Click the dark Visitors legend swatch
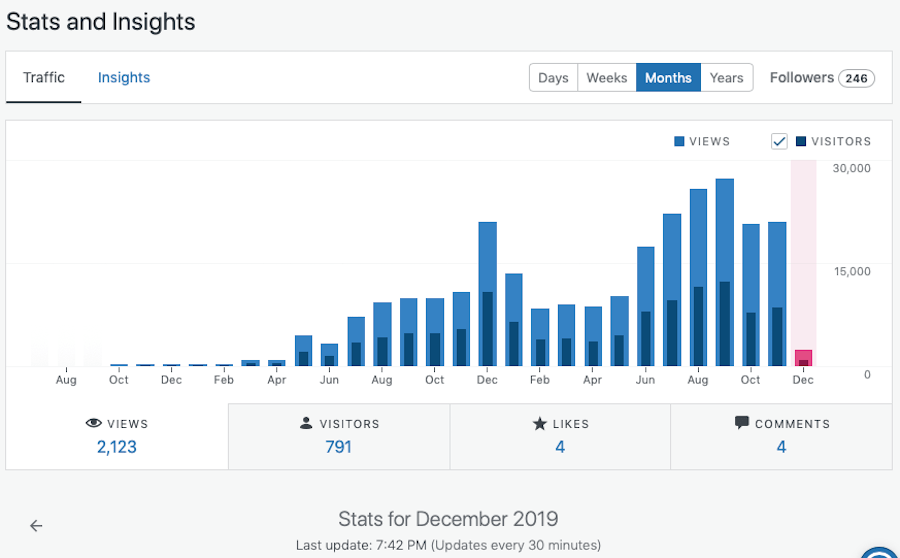Screen dimensions: 900x558 801,142
